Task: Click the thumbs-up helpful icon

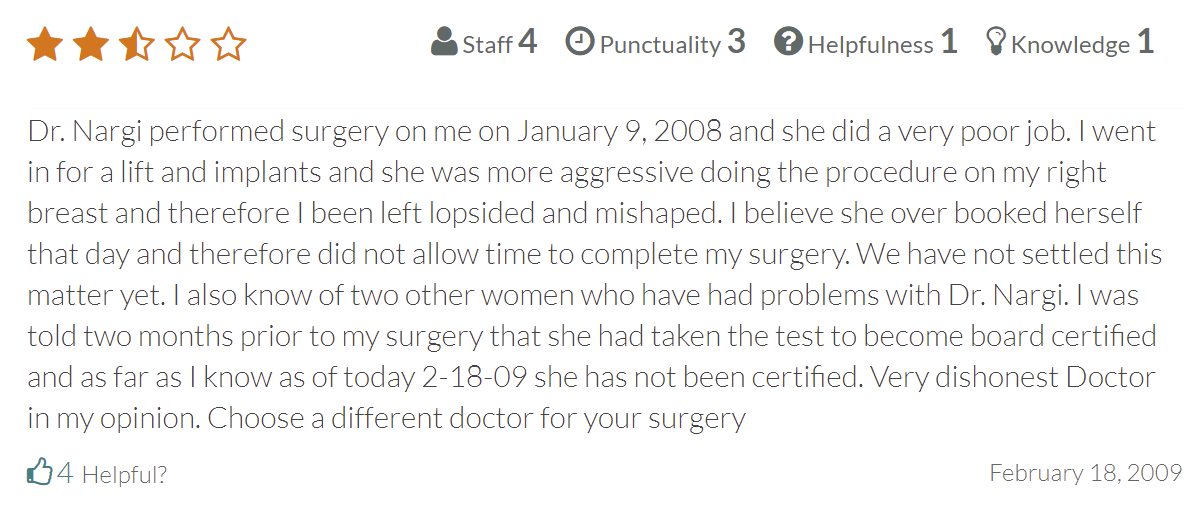Action: pos(39,472)
